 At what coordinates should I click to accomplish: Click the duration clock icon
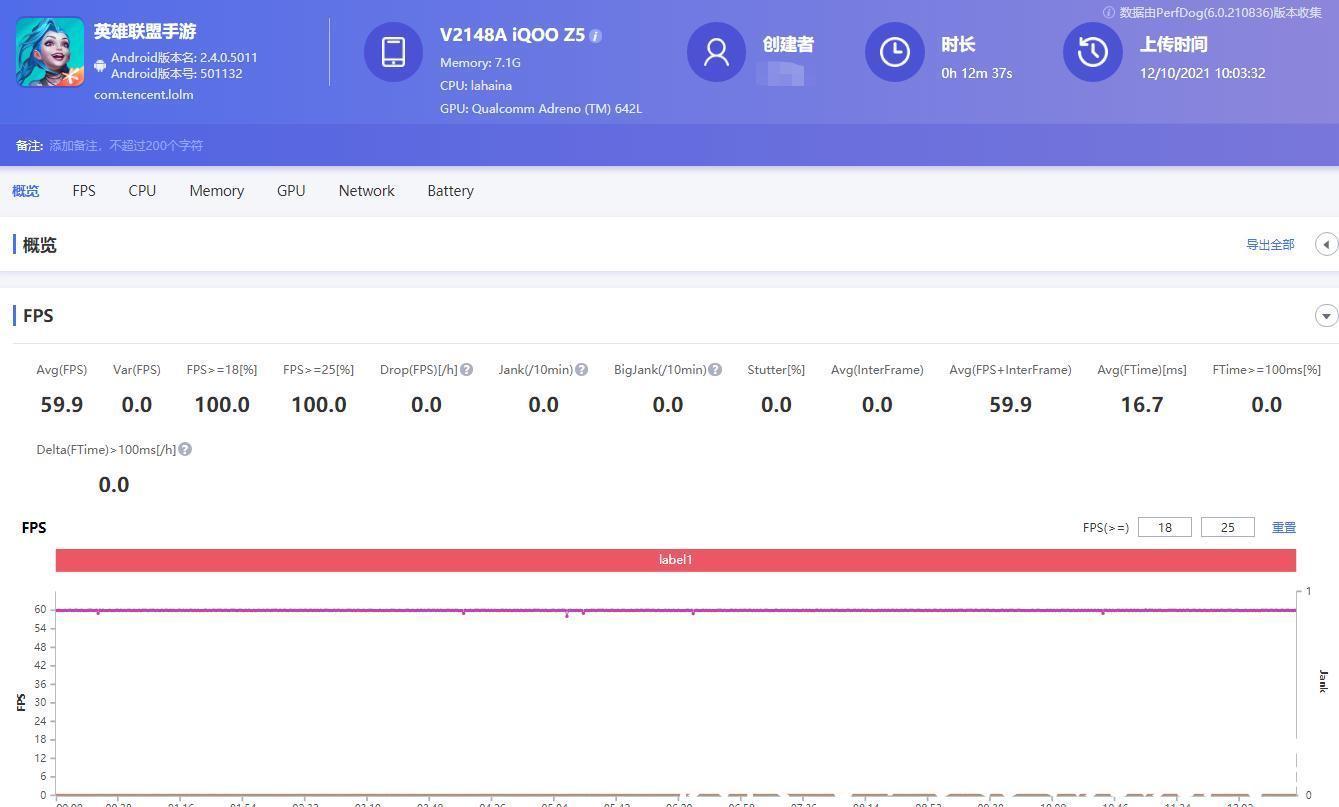point(894,52)
